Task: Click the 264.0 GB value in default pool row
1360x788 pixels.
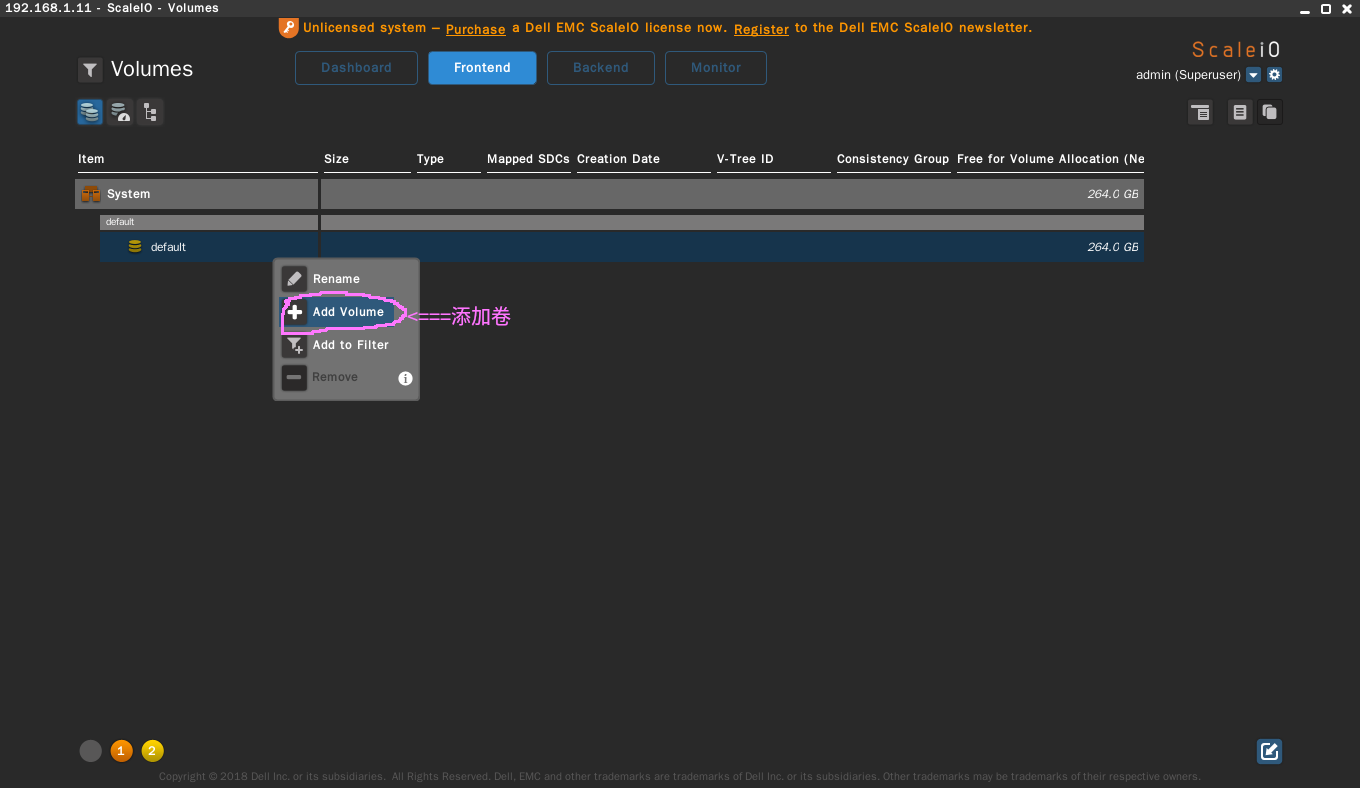Action: 1113,247
